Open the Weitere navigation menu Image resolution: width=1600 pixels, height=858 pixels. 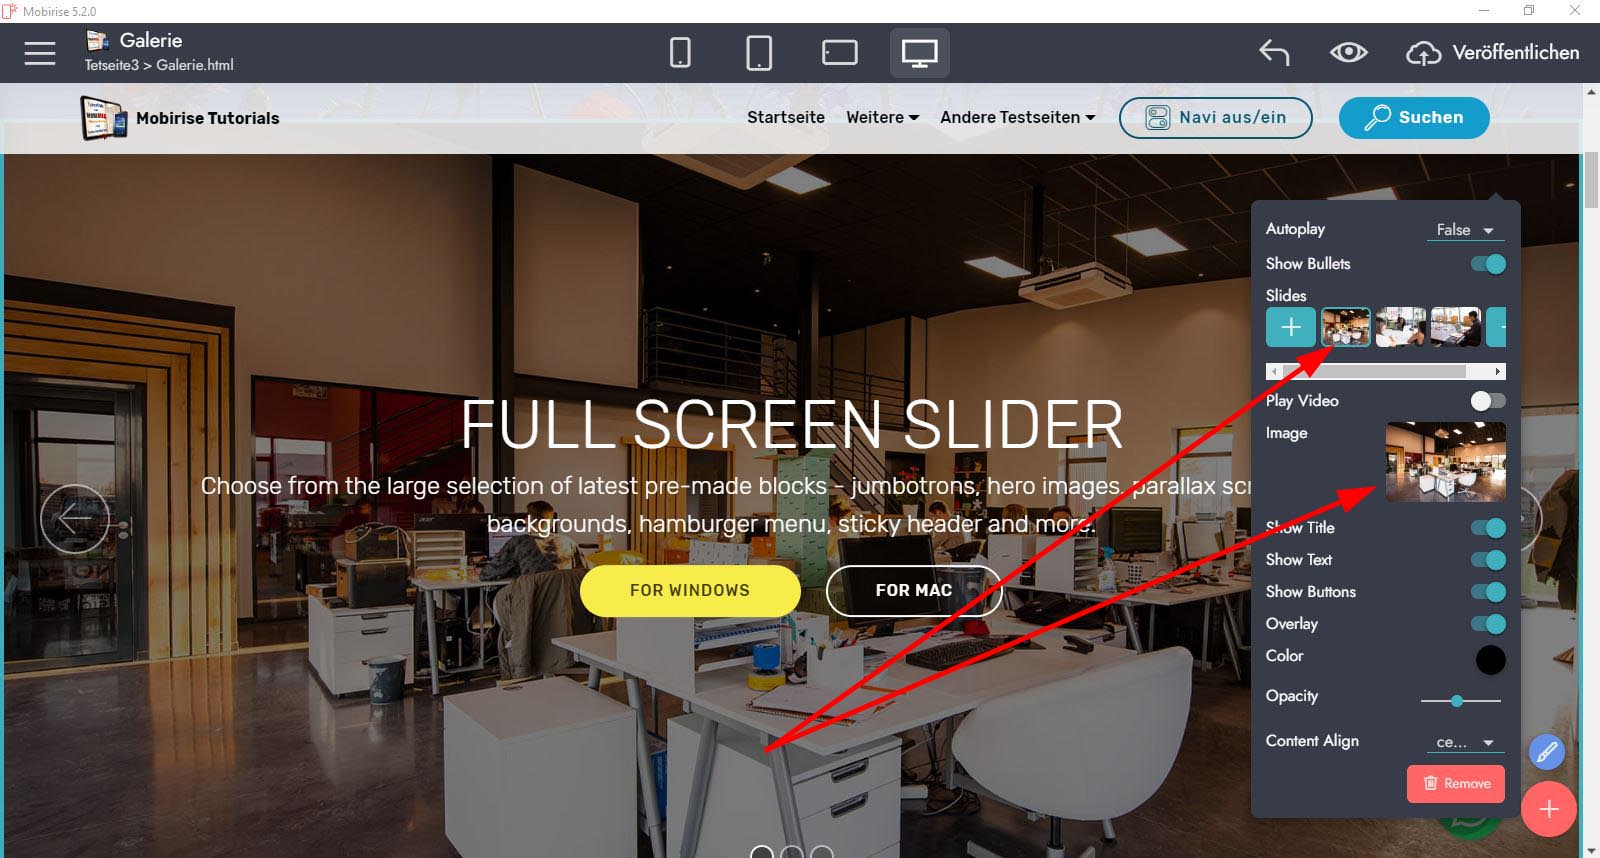[882, 117]
